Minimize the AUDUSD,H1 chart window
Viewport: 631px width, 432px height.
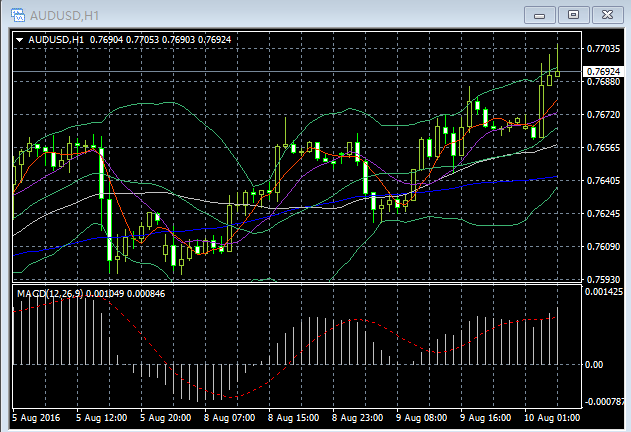(540, 15)
